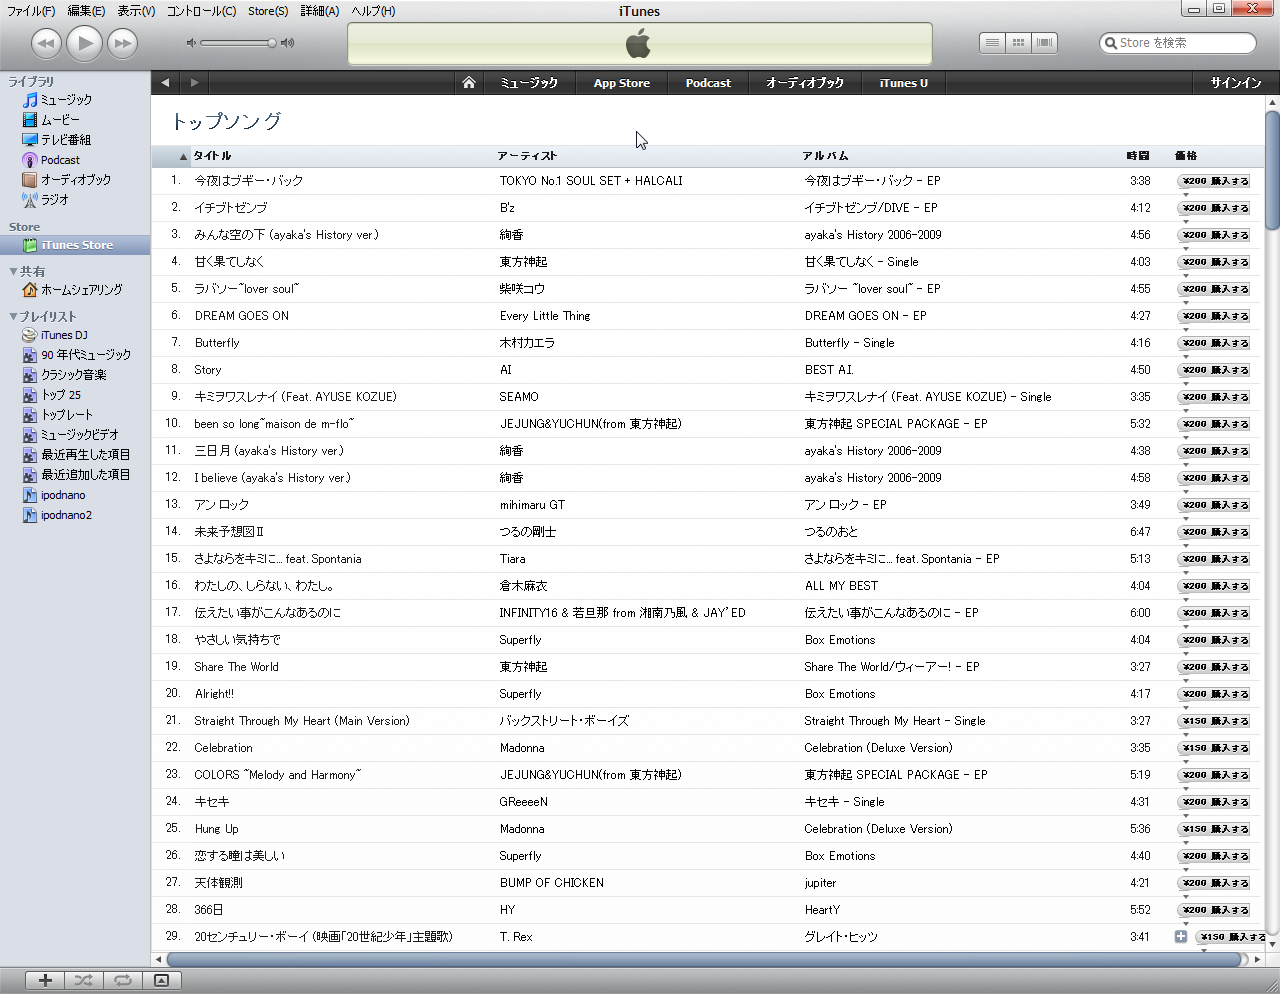1280x994 pixels.
Task: Open the Store(S) menu
Action: [268, 11]
